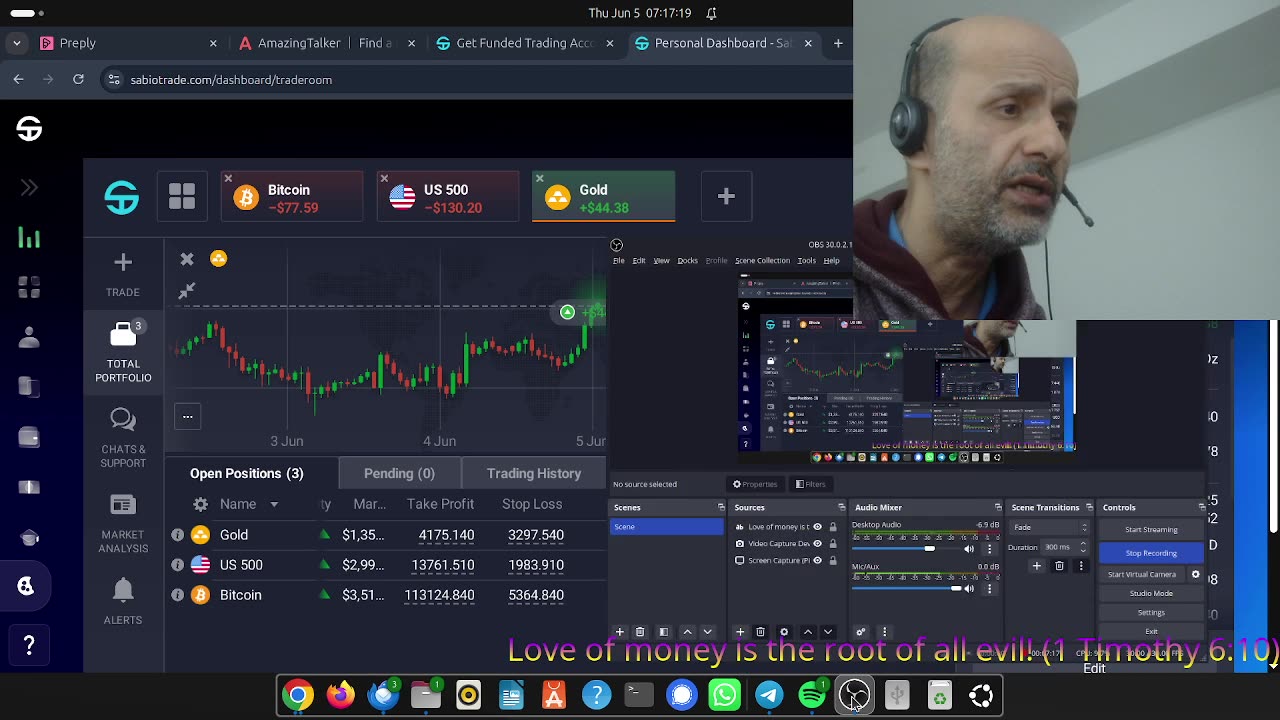Click Stop Recording in OBS

click(x=1151, y=553)
